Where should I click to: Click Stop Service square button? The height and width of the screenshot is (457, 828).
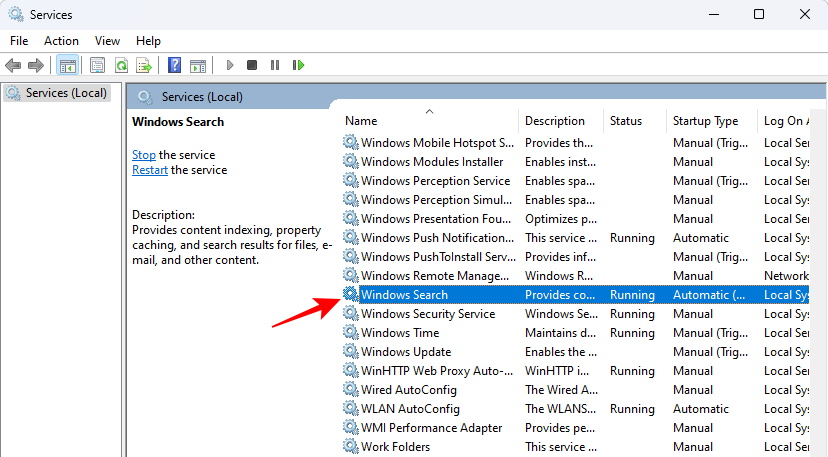click(252, 65)
